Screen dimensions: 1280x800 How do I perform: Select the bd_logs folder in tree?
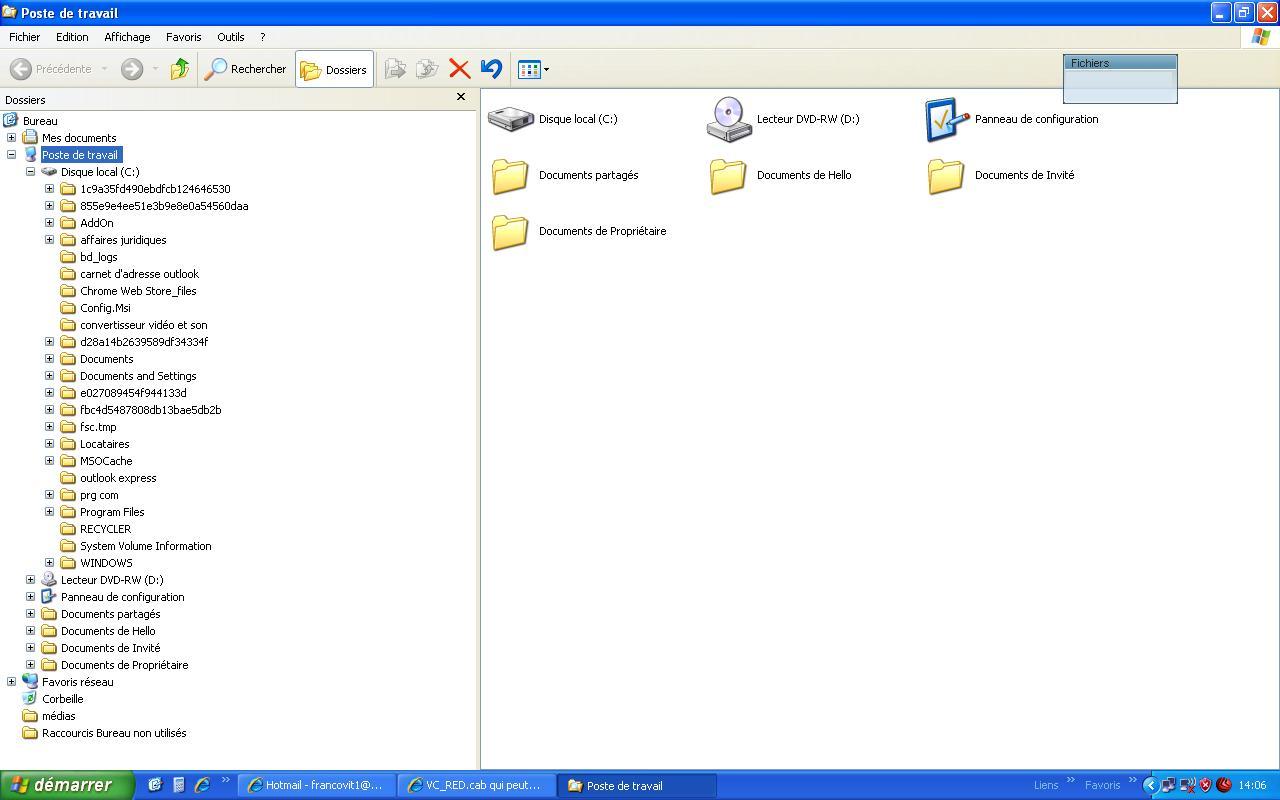pos(98,257)
